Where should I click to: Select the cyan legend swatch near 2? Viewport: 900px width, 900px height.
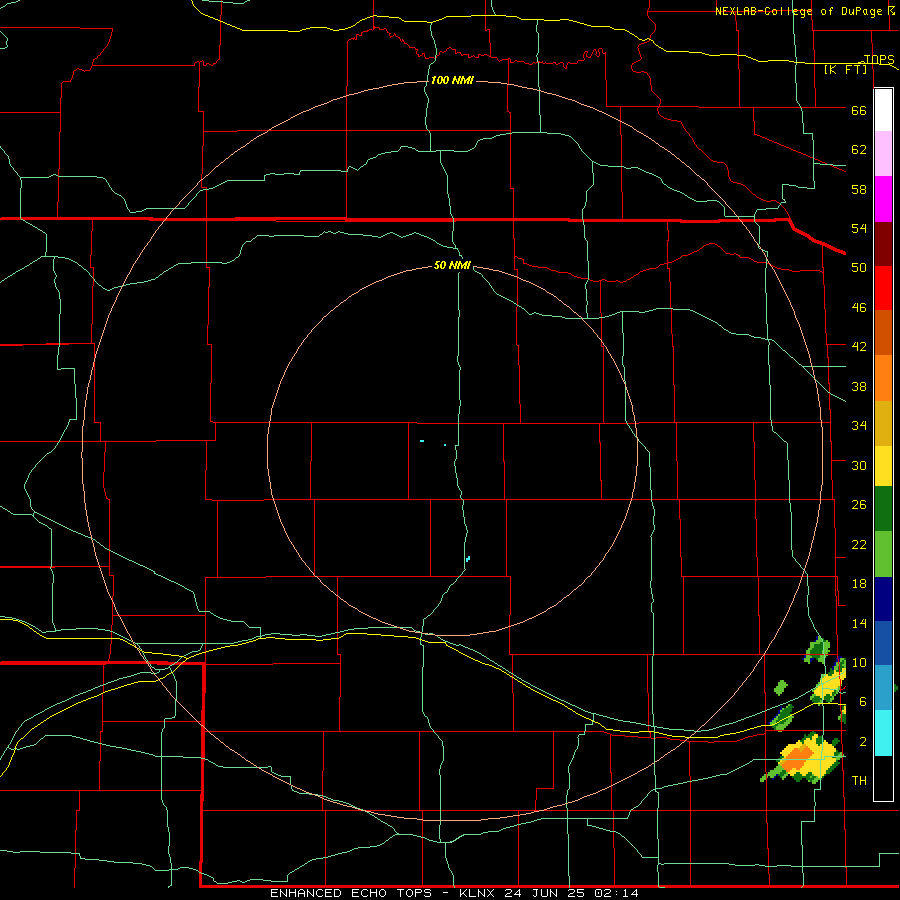click(883, 733)
